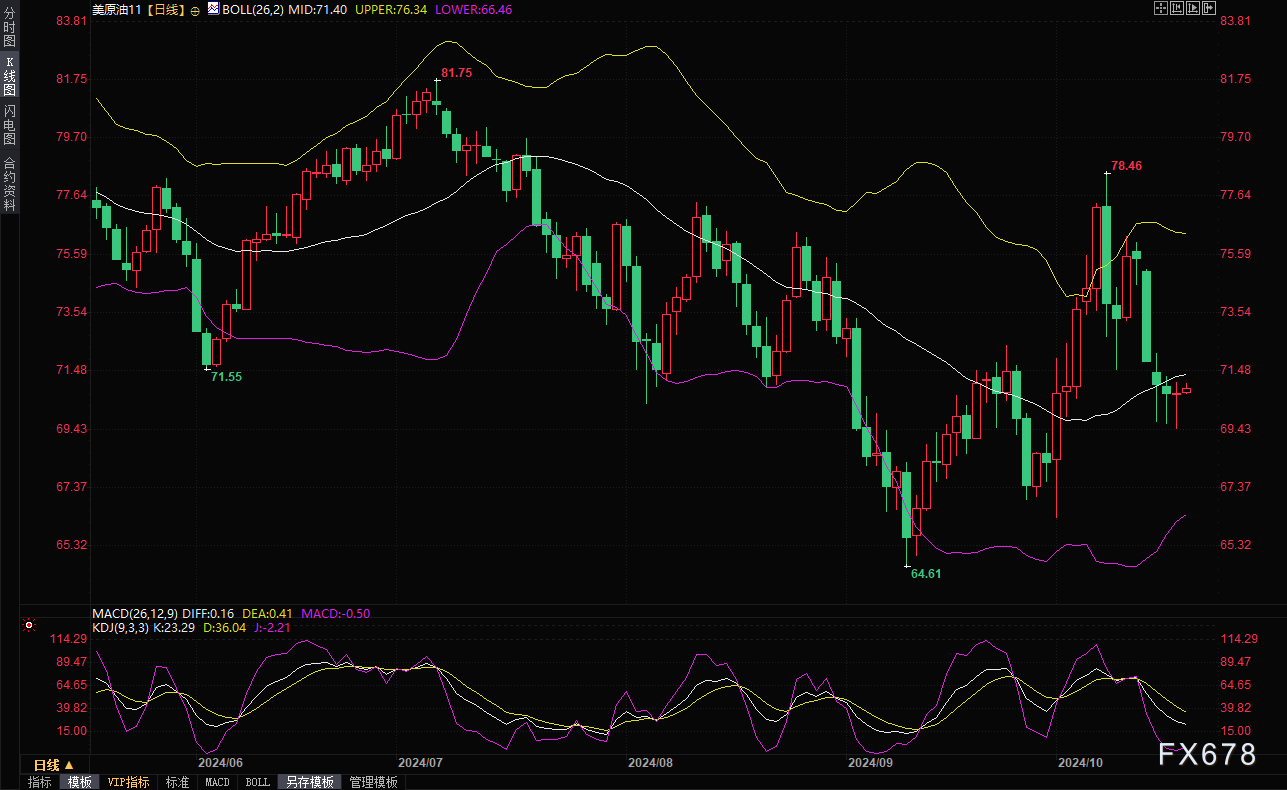This screenshot has height=790, width=1287.
Task: Click the play-forward chart icon
Action: coord(1193,8)
